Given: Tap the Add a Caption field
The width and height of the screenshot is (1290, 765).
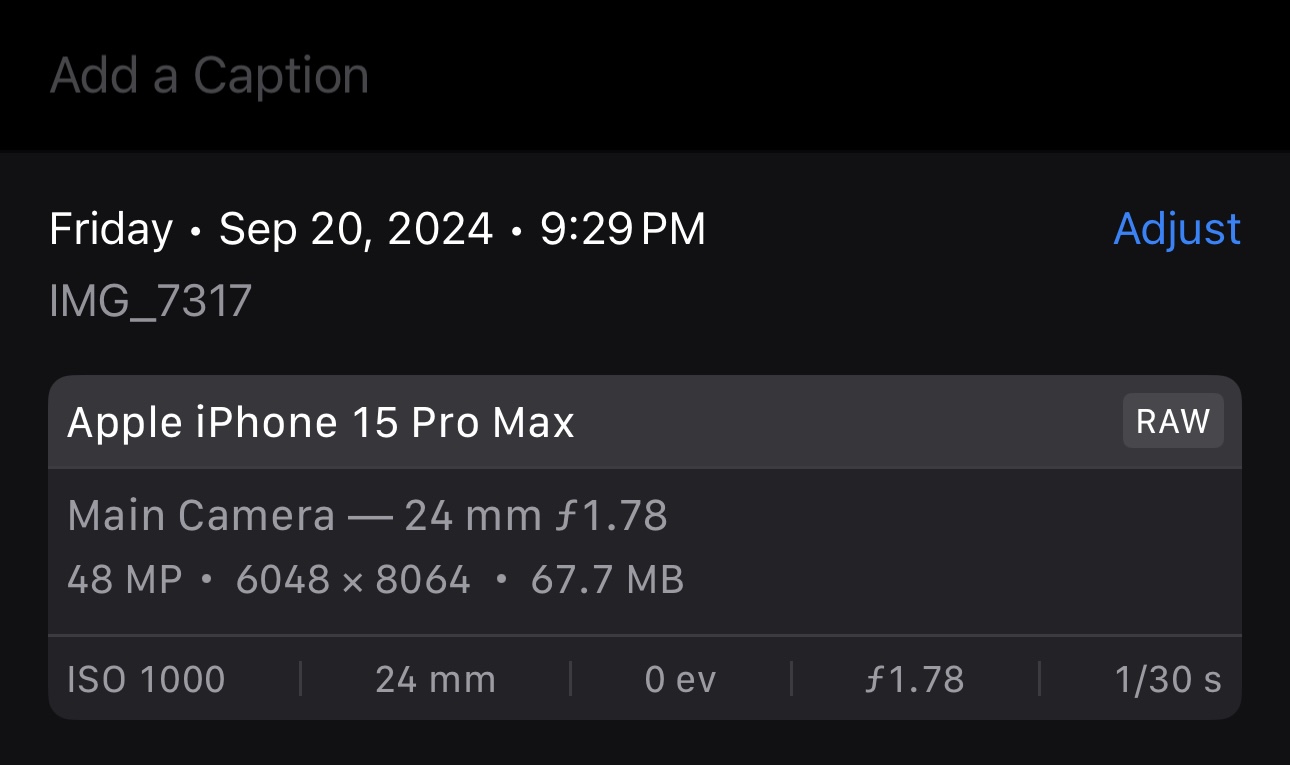Looking at the screenshot, I should click(209, 76).
